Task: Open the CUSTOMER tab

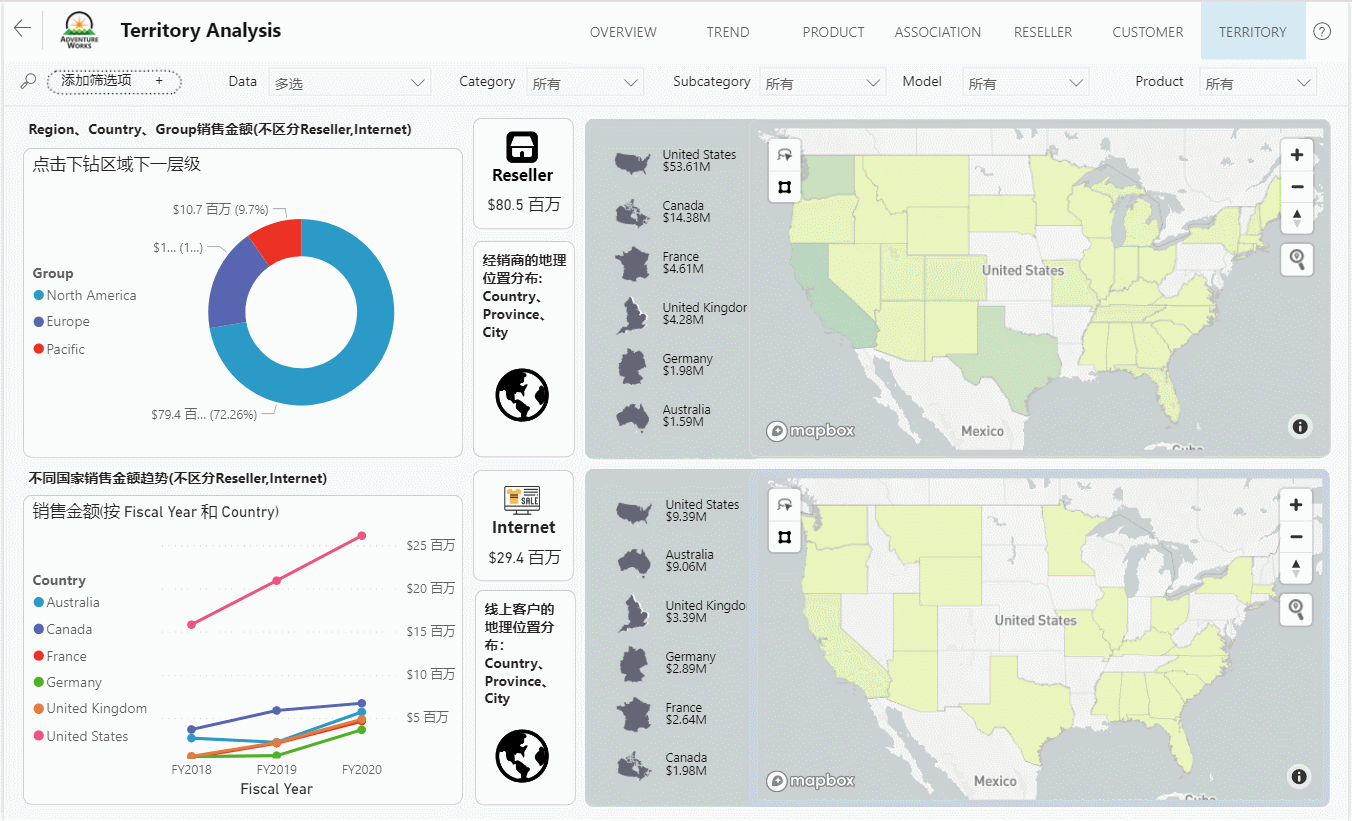Action: [1147, 32]
